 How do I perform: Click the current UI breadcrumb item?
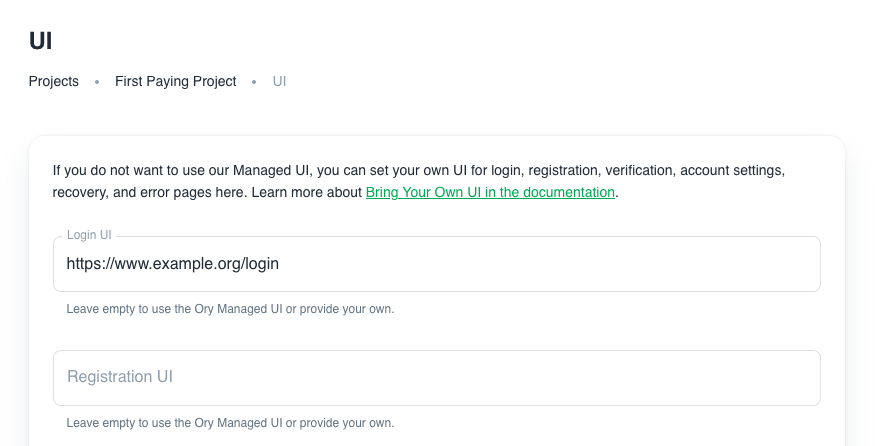(x=280, y=82)
